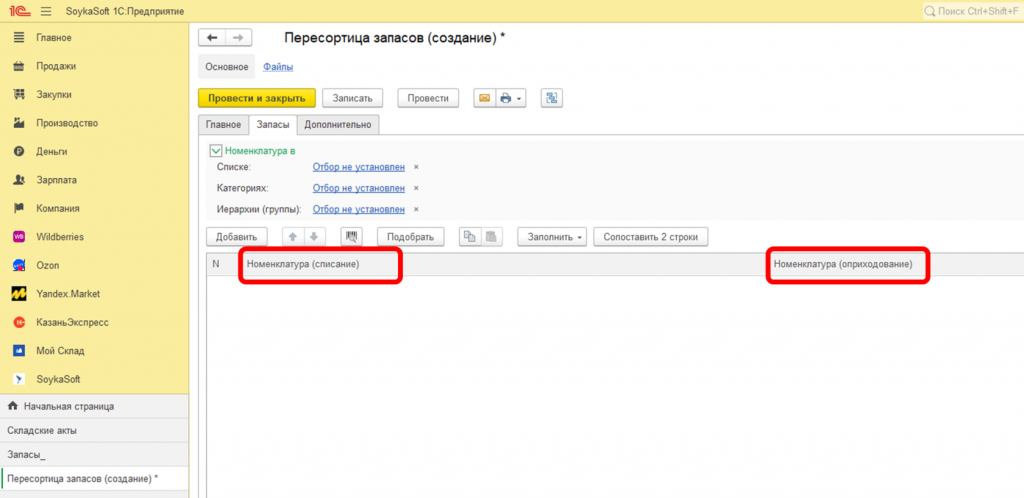Expand the 'Заполнить' dropdown

pos(551,237)
